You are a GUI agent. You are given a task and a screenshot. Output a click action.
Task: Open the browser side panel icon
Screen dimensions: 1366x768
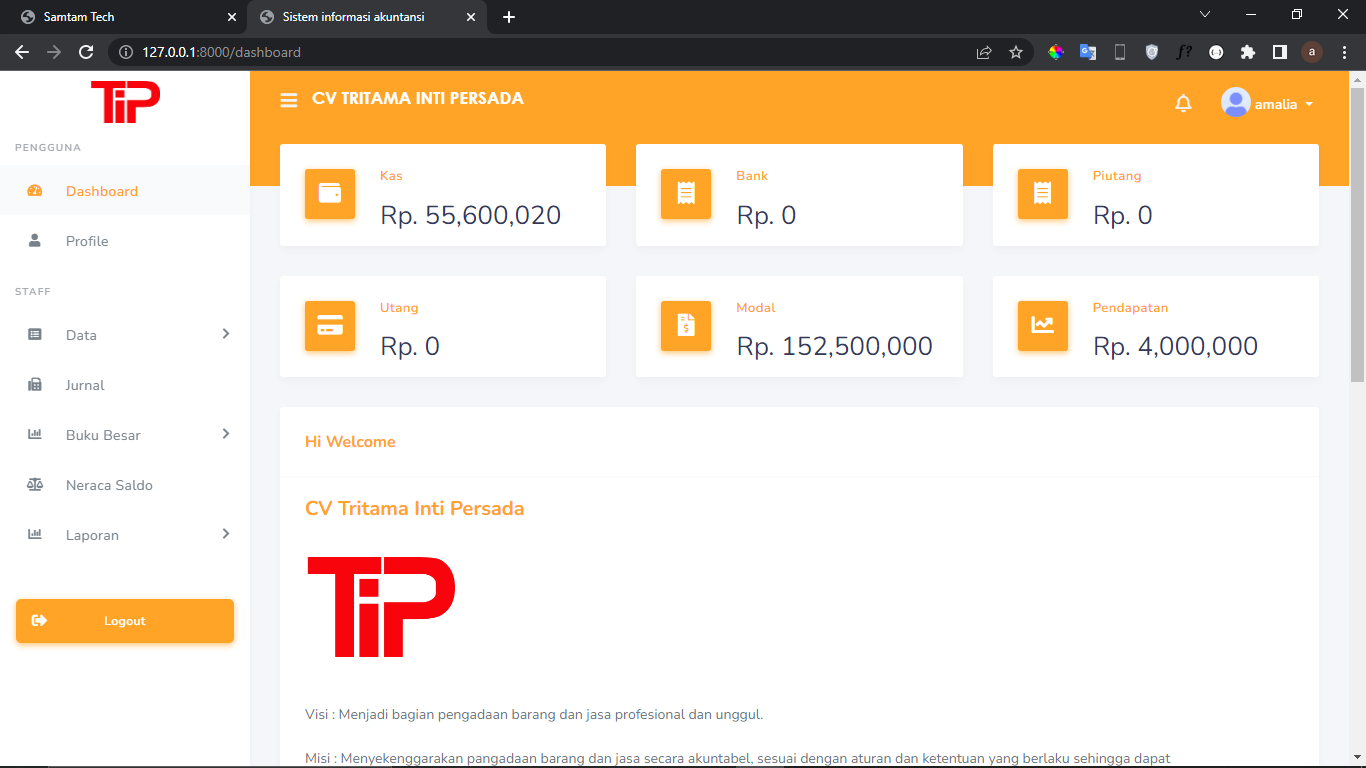(1280, 52)
